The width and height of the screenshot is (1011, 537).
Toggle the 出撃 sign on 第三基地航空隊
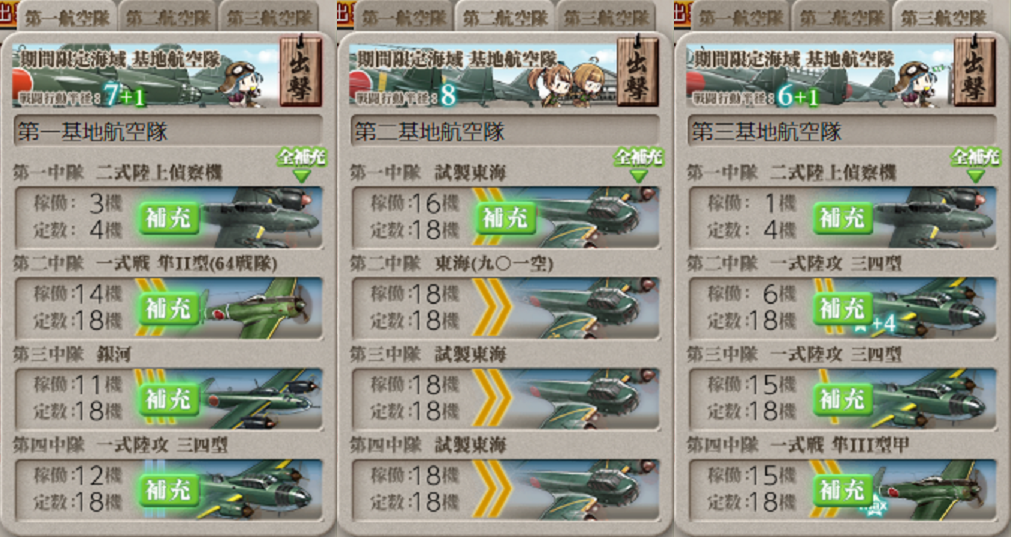(974, 72)
